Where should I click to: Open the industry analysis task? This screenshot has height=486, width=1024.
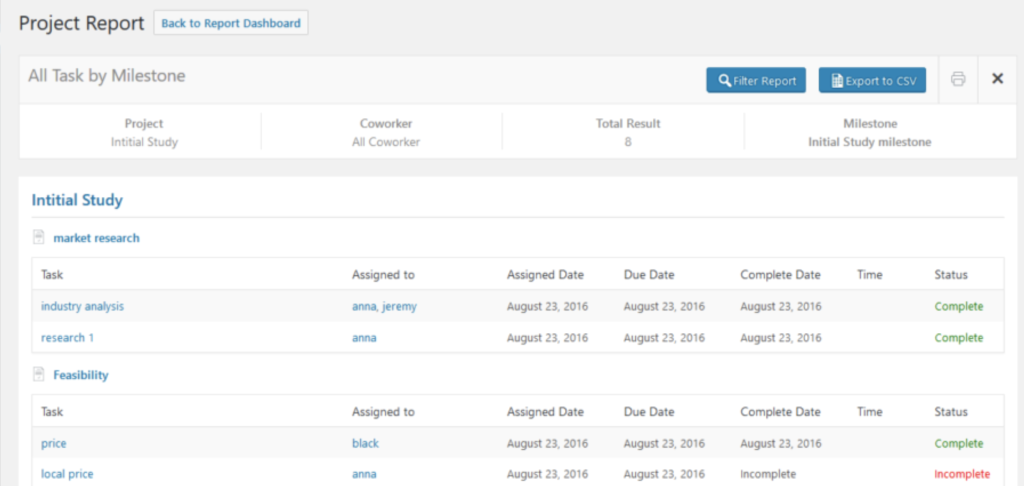pyautogui.click(x=82, y=306)
